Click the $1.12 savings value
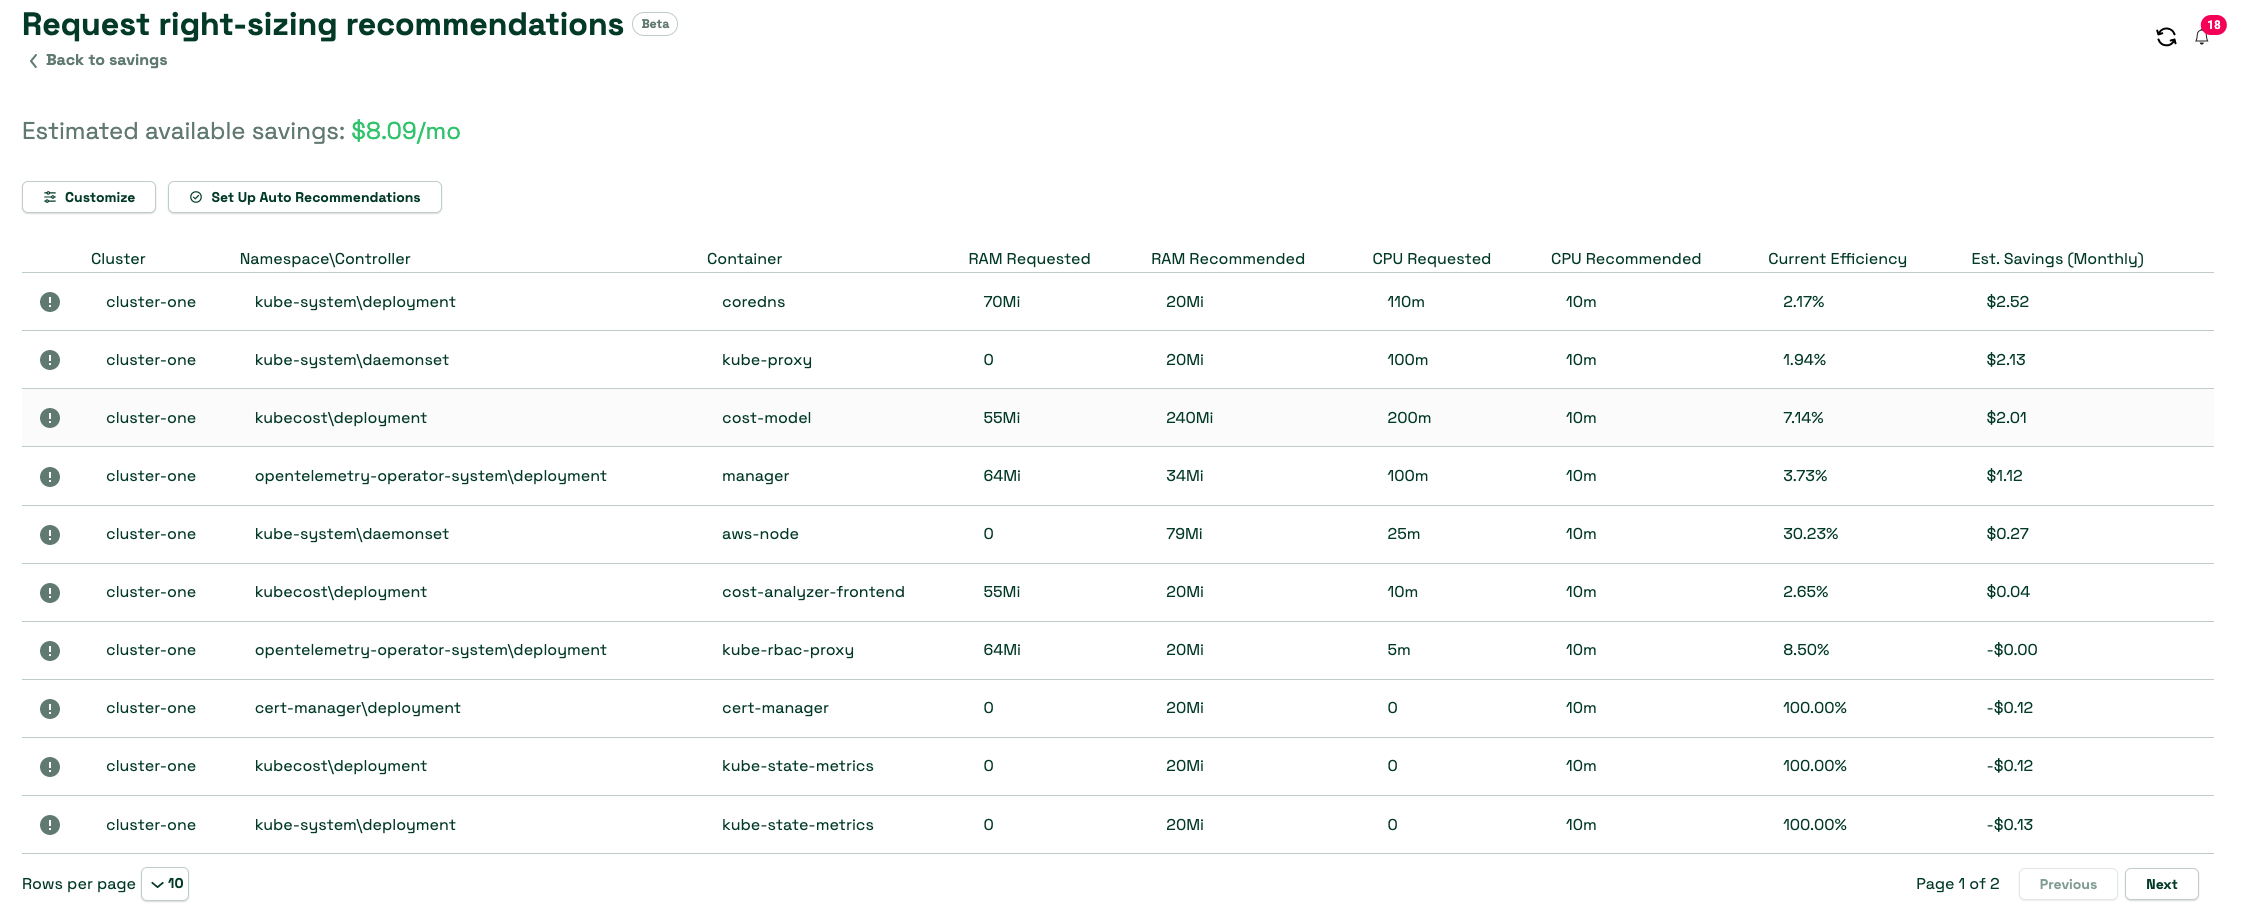 (x=2004, y=476)
